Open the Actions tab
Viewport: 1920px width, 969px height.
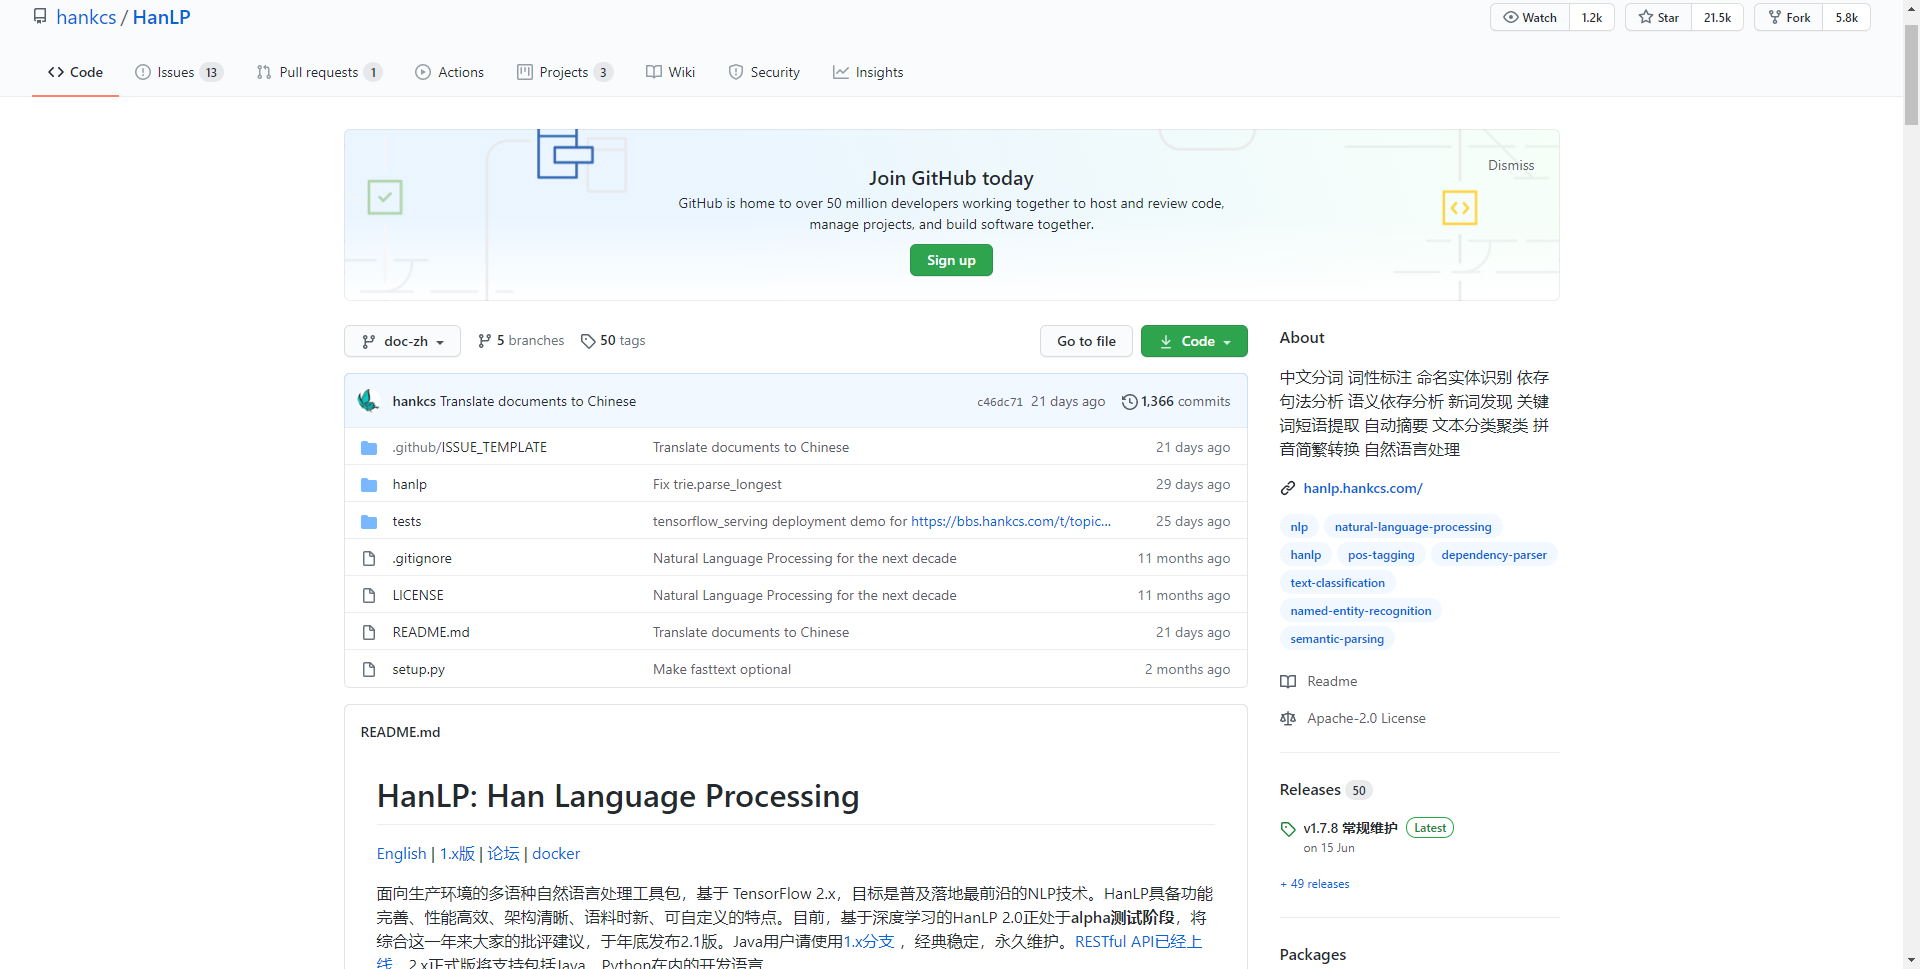(449, 72)
